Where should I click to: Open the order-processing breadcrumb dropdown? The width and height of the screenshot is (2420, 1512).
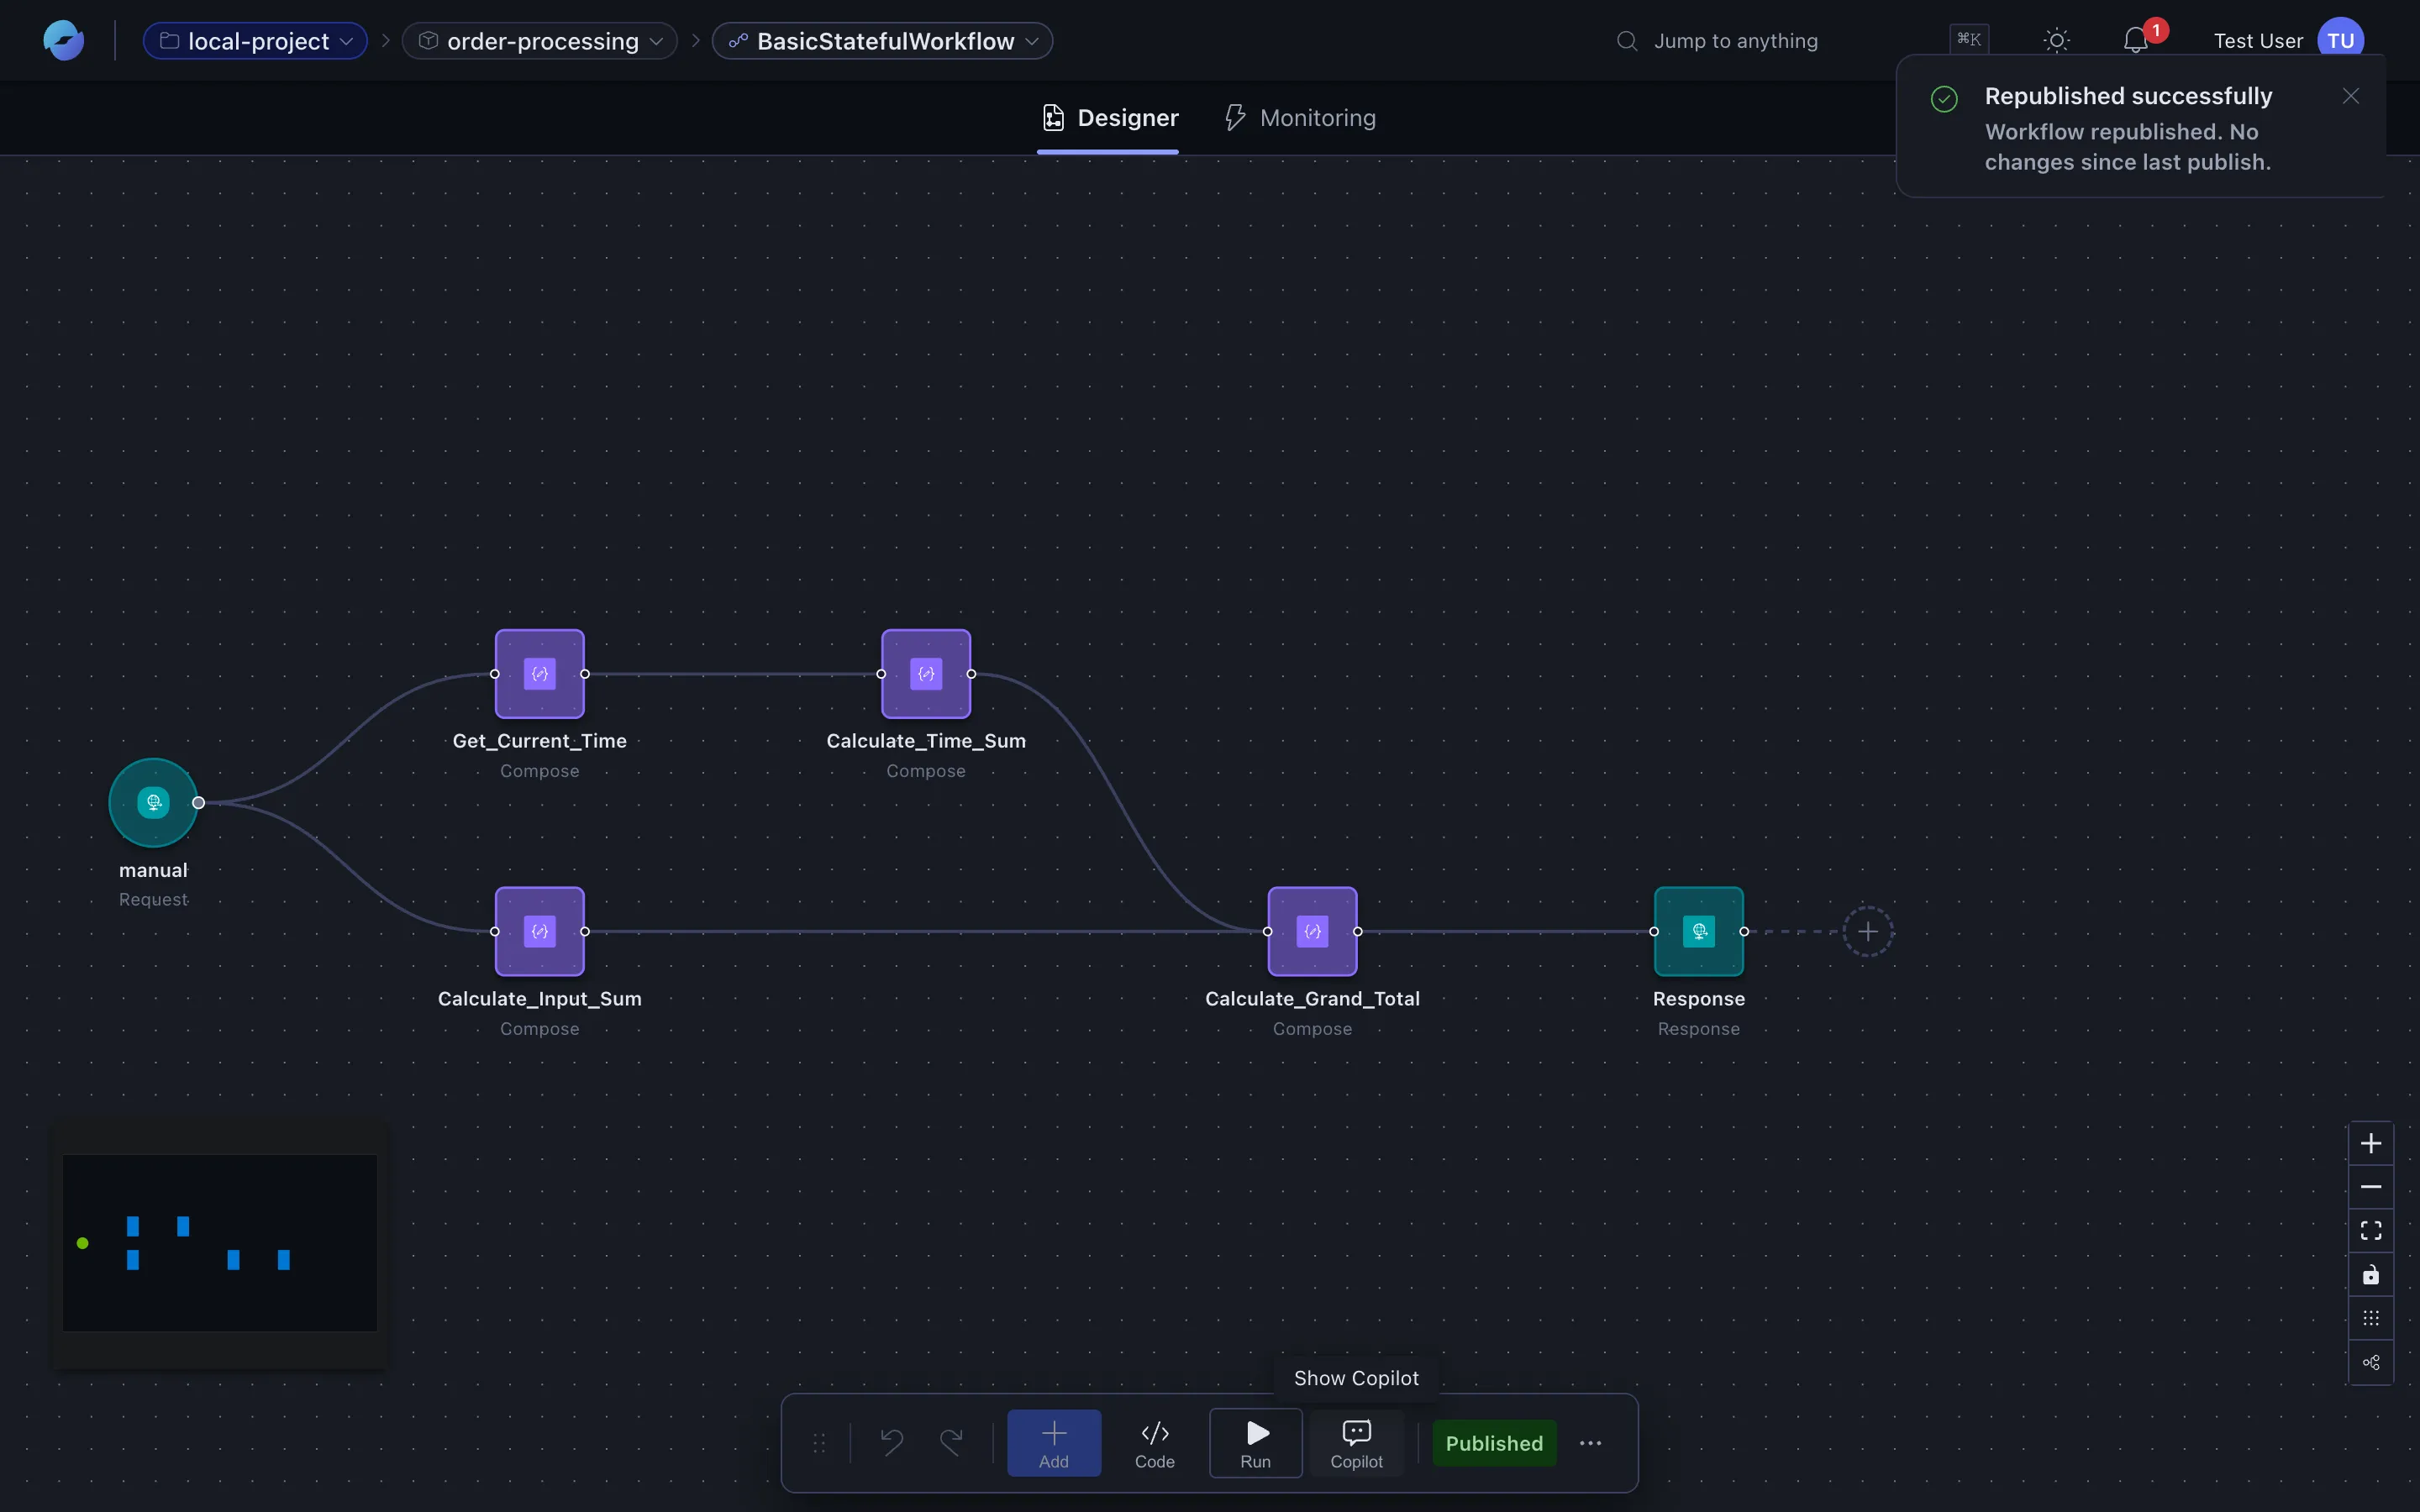[540, 41]
